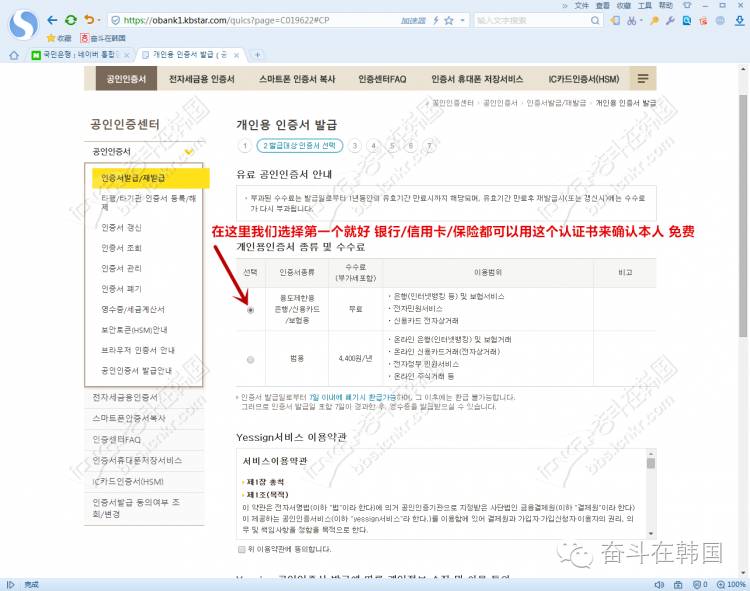Image resolution: width=750 pixels, height=591 pixels.
Task: Close the 개인용 인증서 발급 tab
Action: tap(236, 55)
